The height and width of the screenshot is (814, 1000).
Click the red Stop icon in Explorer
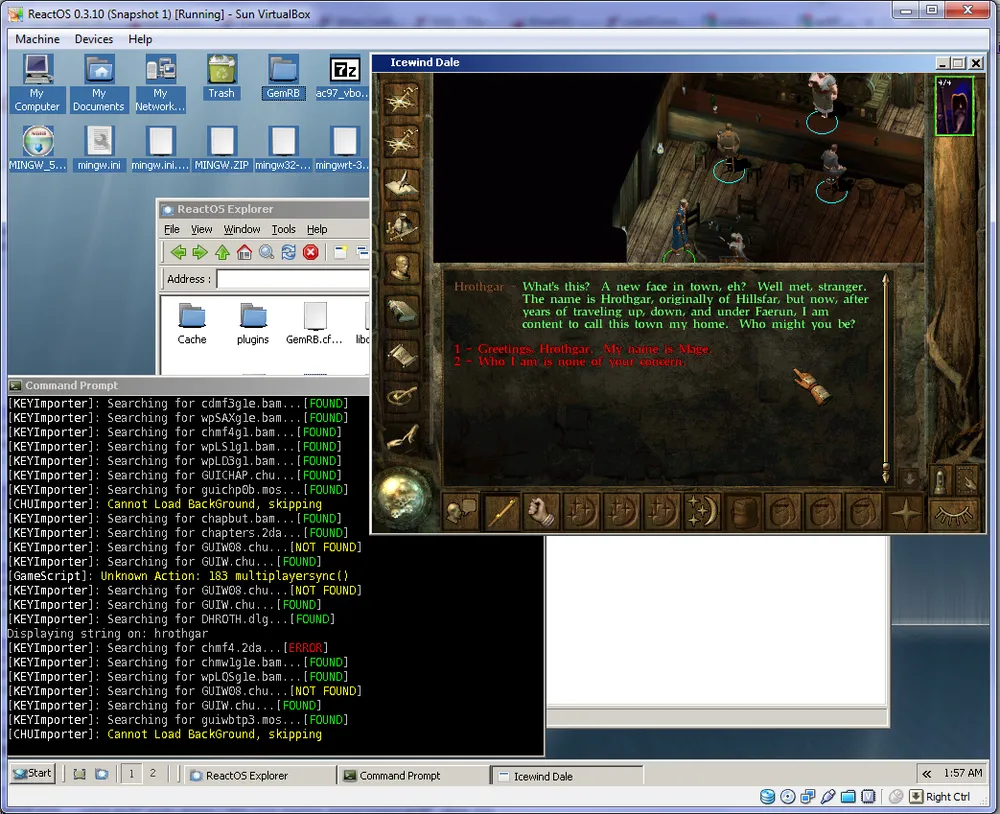pyautogui.click(x=311, y=253)
